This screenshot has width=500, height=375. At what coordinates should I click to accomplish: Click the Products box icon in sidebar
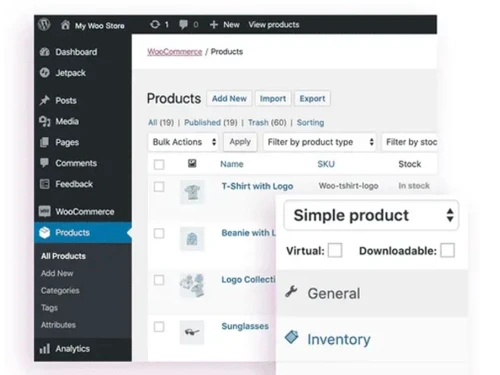coord(45,232)
